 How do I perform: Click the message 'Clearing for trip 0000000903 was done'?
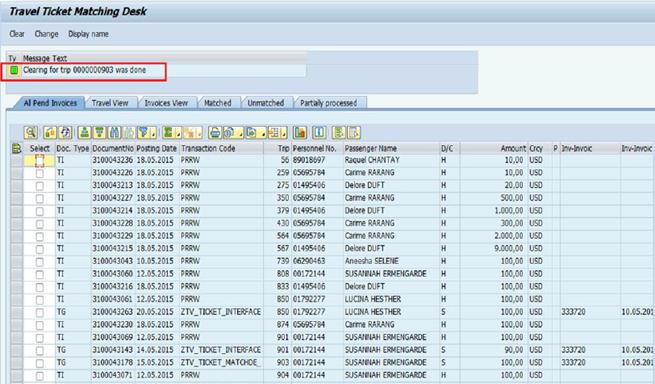[x=84, y=70]
